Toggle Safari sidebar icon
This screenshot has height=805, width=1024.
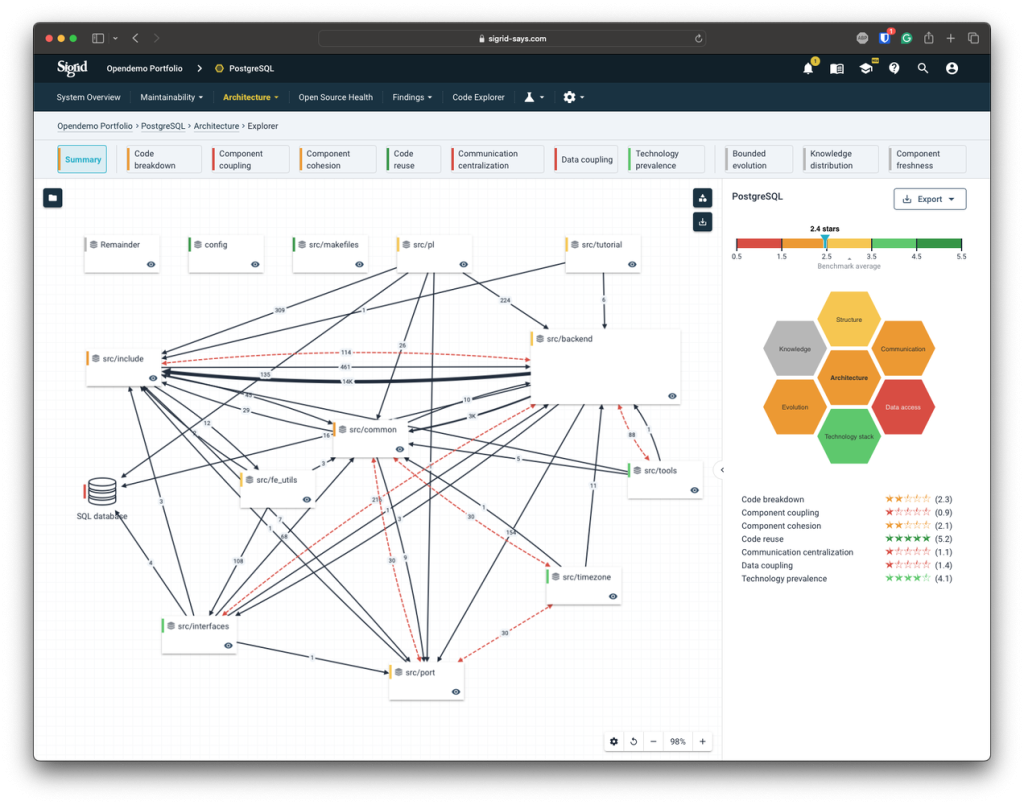[98, 39]
